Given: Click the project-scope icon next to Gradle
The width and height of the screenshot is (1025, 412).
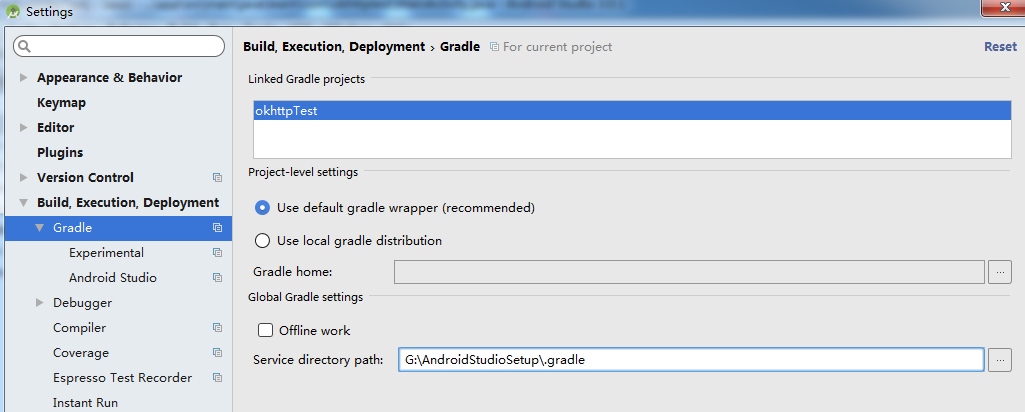Looking at the screenshot, I should point(217,228).
